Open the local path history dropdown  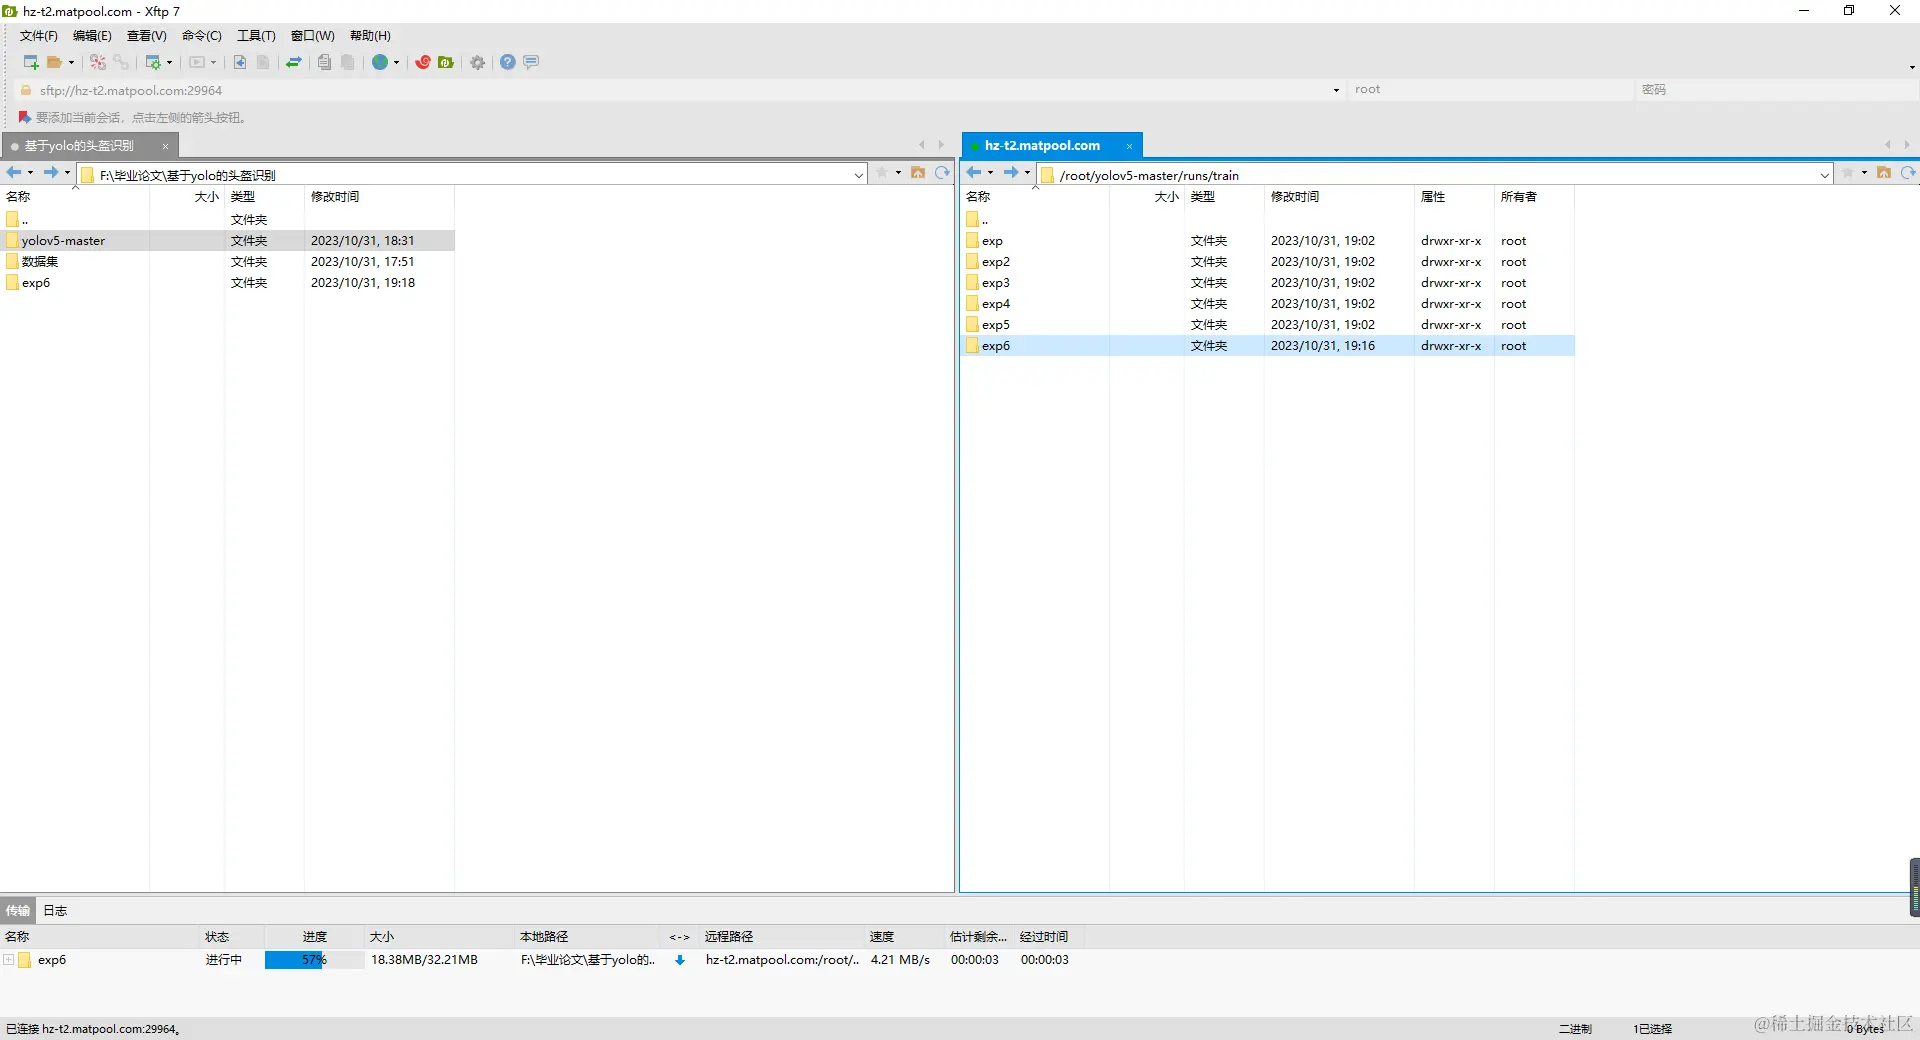click(859, 175)
